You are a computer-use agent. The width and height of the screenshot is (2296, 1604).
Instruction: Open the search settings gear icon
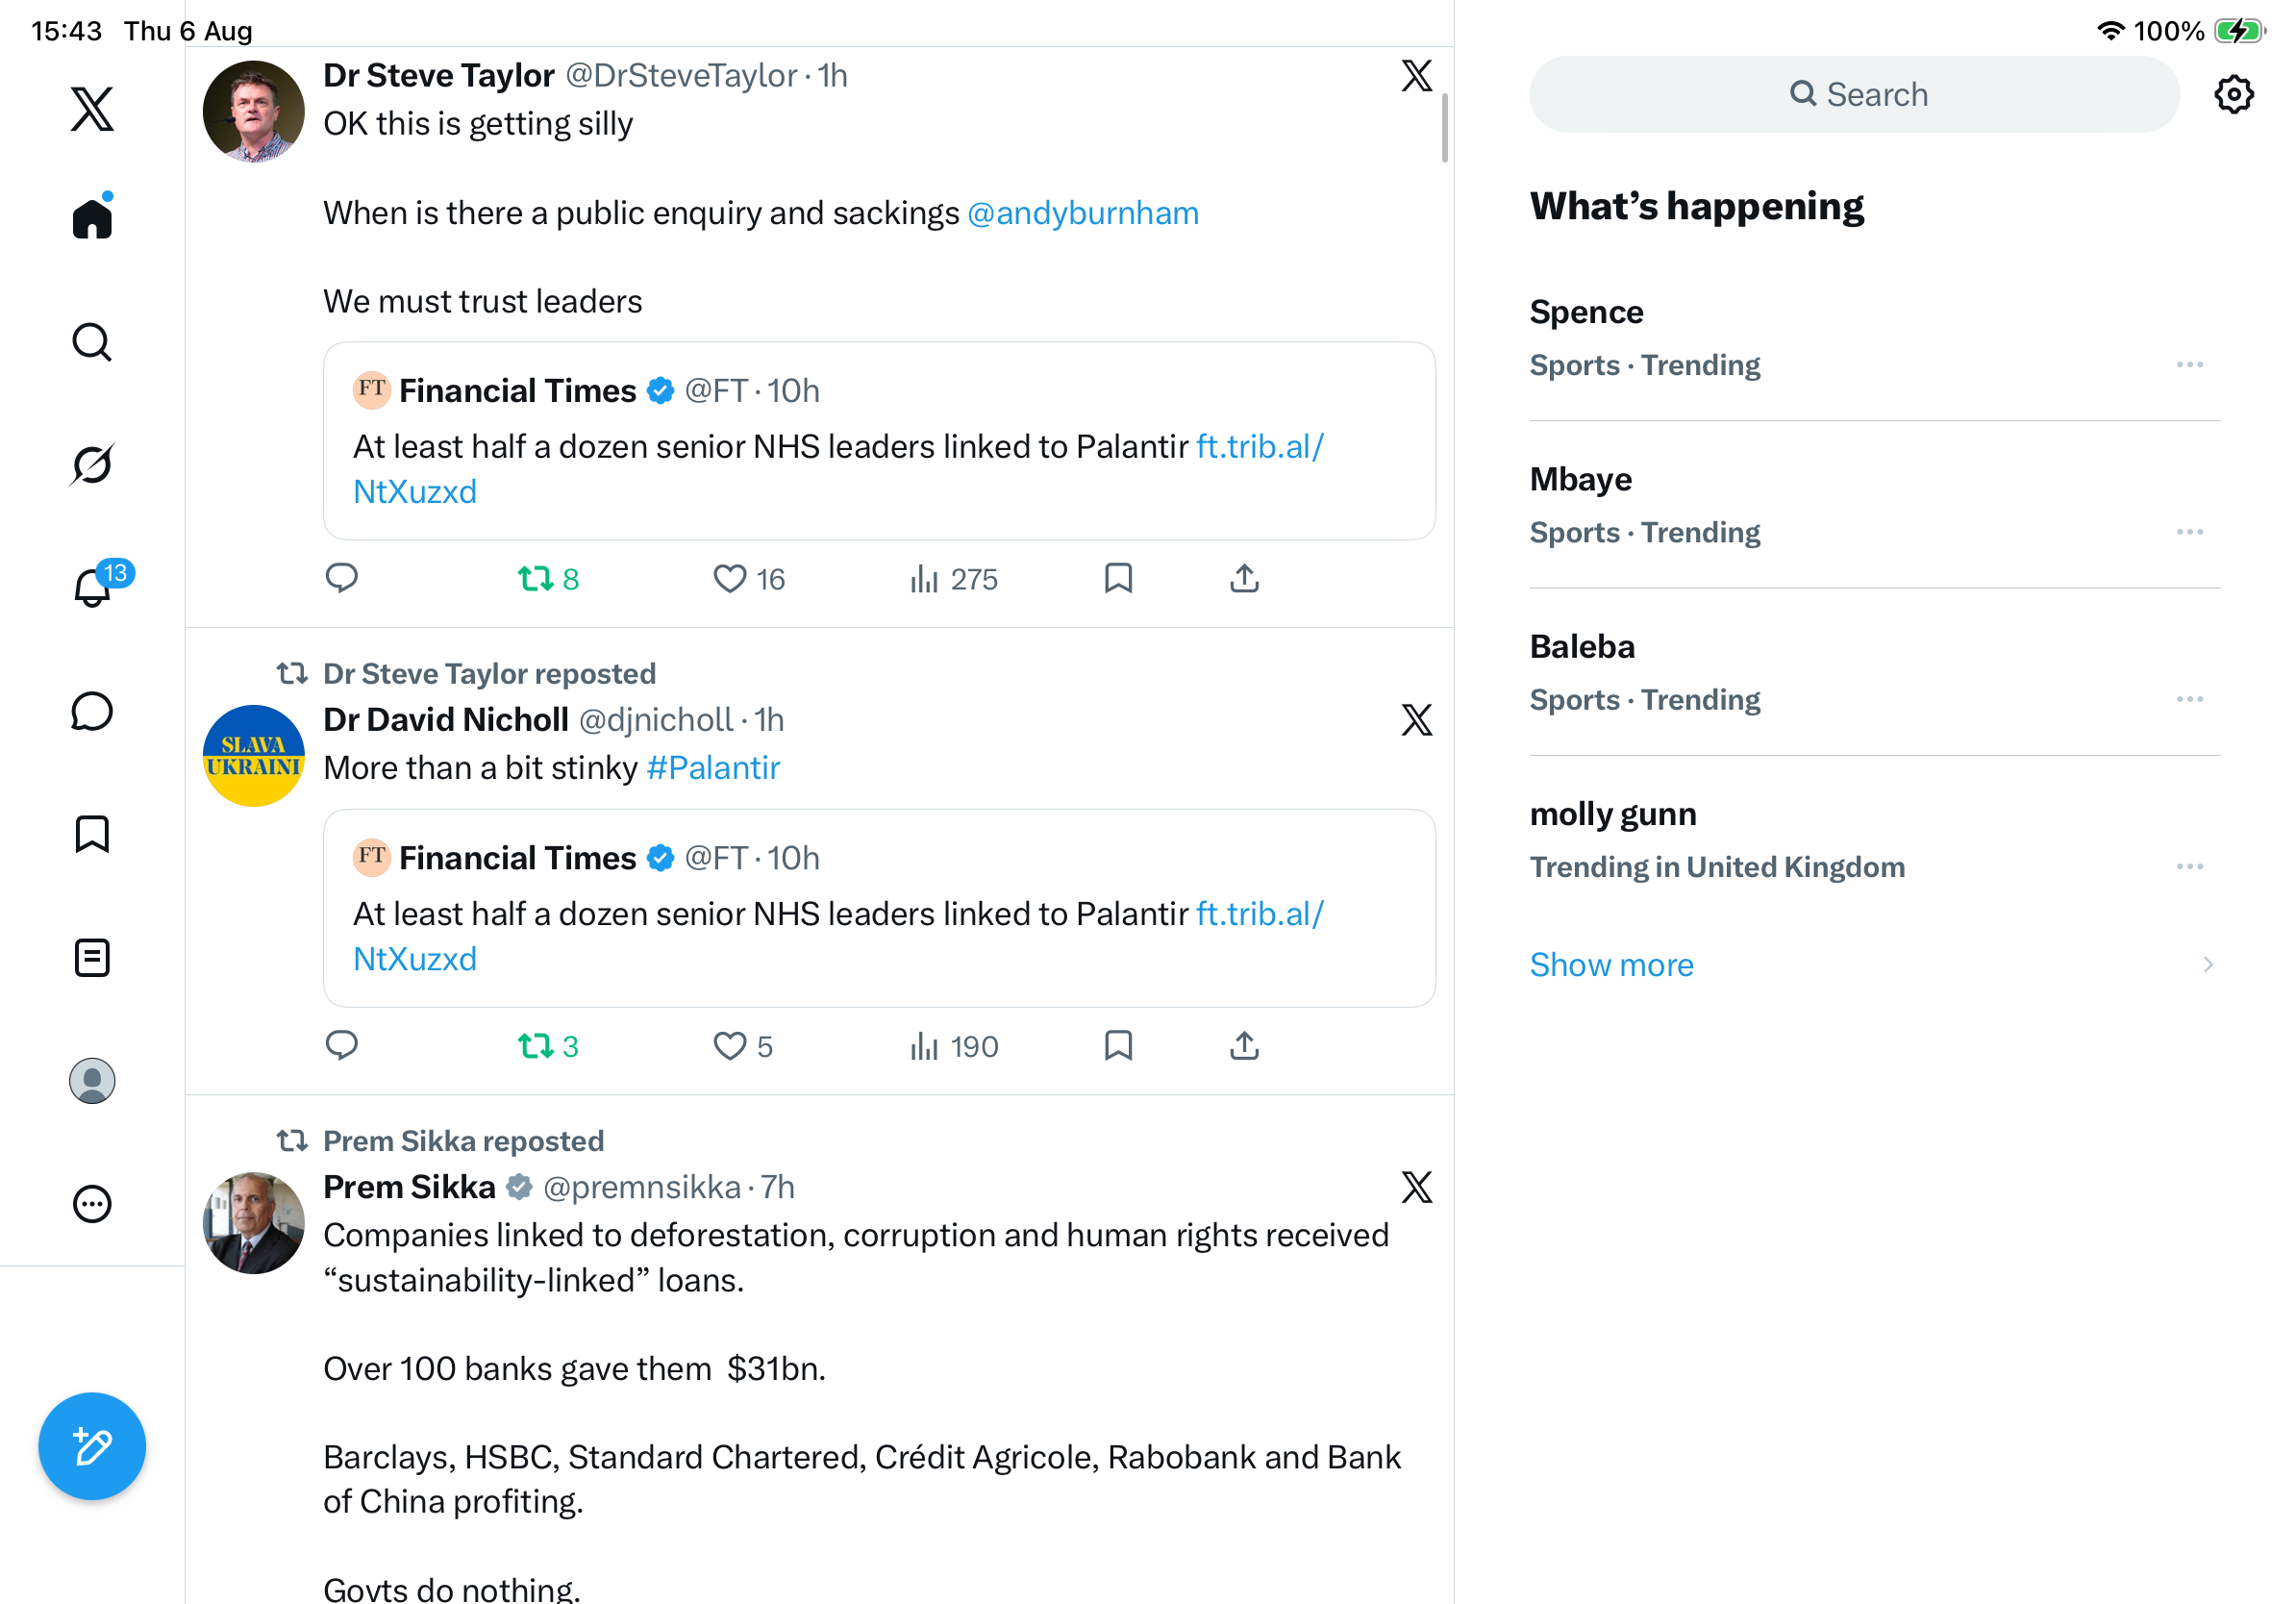click(x=2233, y=95)
